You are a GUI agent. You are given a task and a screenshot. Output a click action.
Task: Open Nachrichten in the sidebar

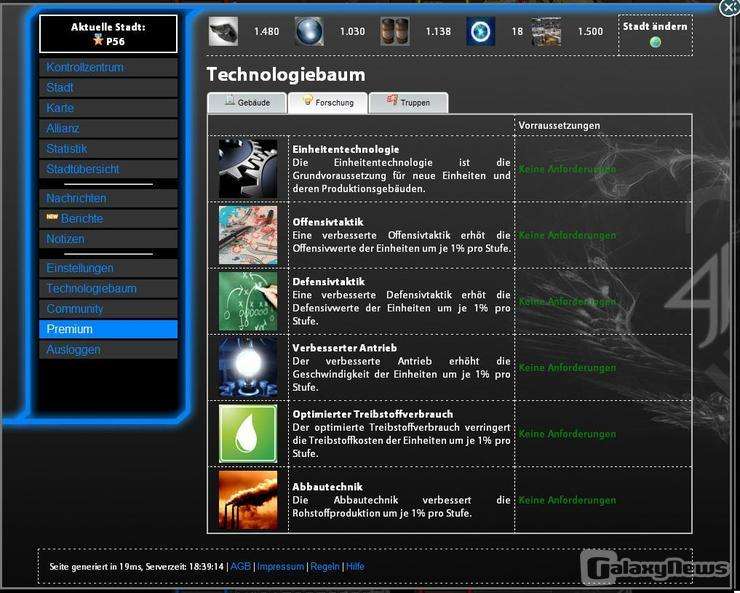[x=109, y=199]
